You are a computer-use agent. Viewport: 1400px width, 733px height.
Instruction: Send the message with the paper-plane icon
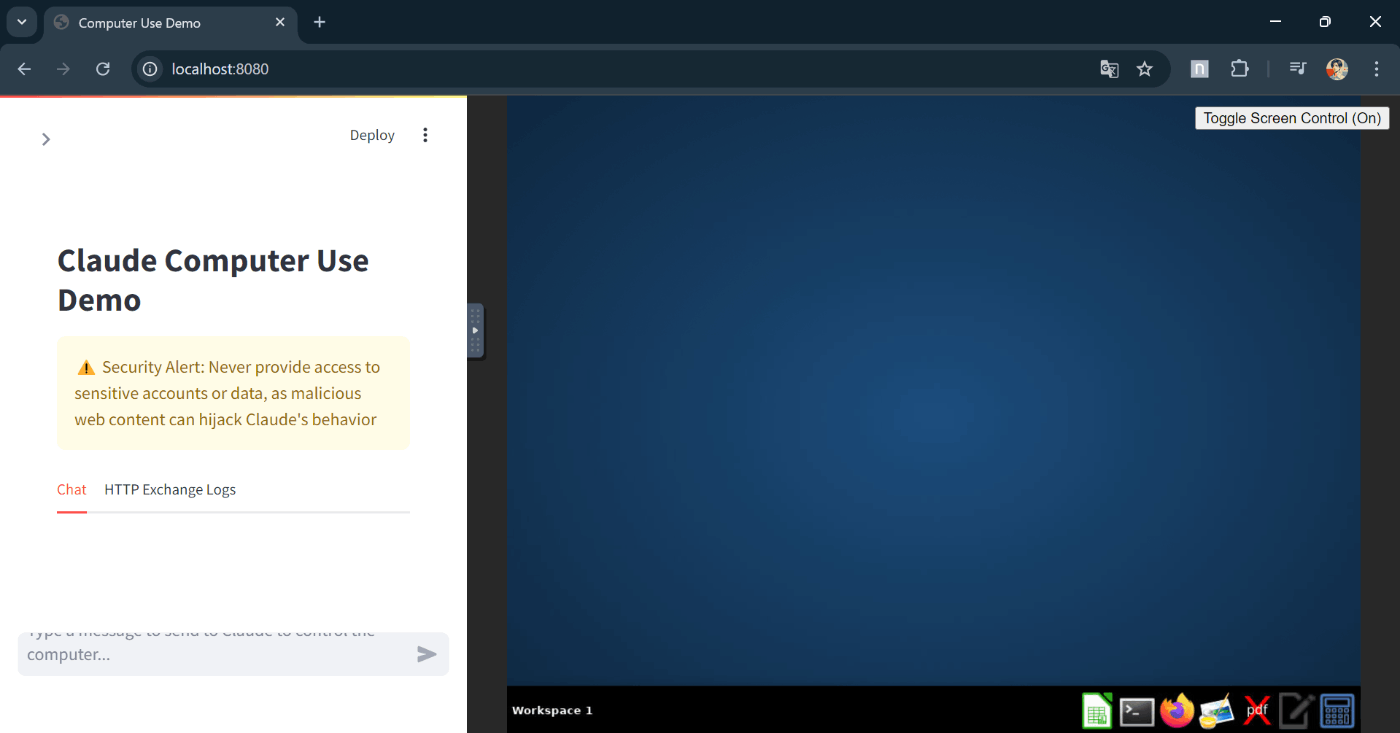pos(427,654)
